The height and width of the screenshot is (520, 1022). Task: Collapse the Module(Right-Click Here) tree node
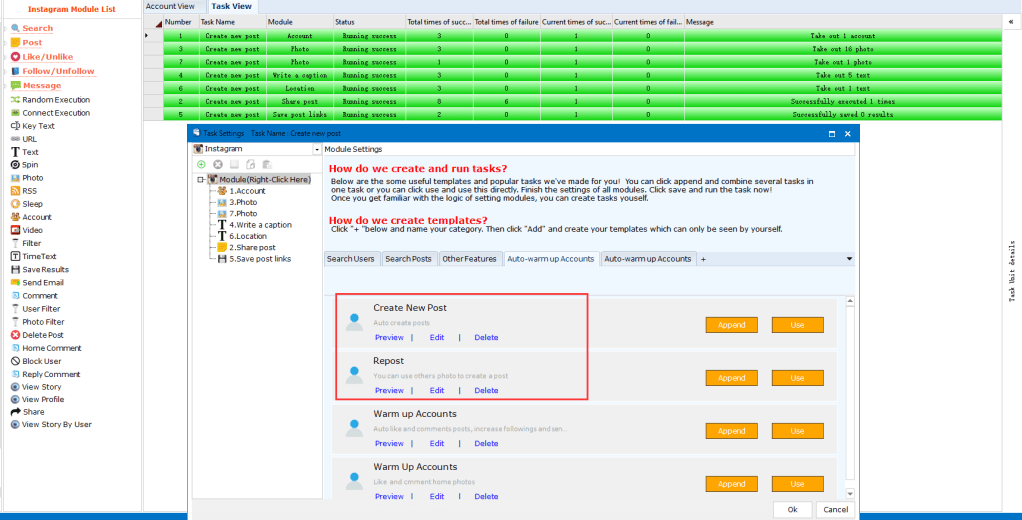pyautogui.click(x=200, y=180)
